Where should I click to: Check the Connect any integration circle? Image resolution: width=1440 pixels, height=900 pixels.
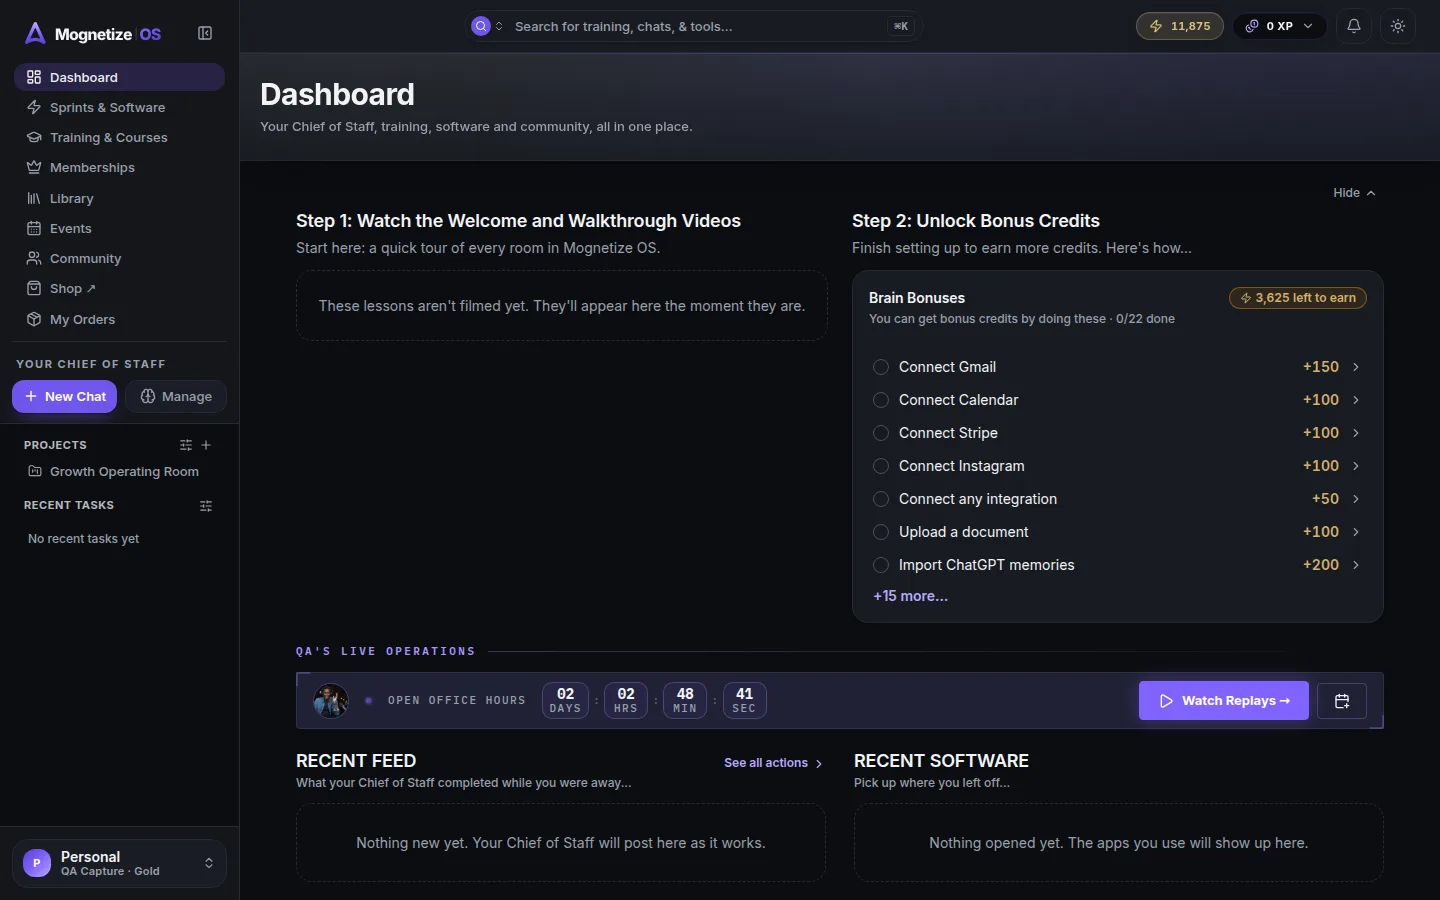(881, 499)
